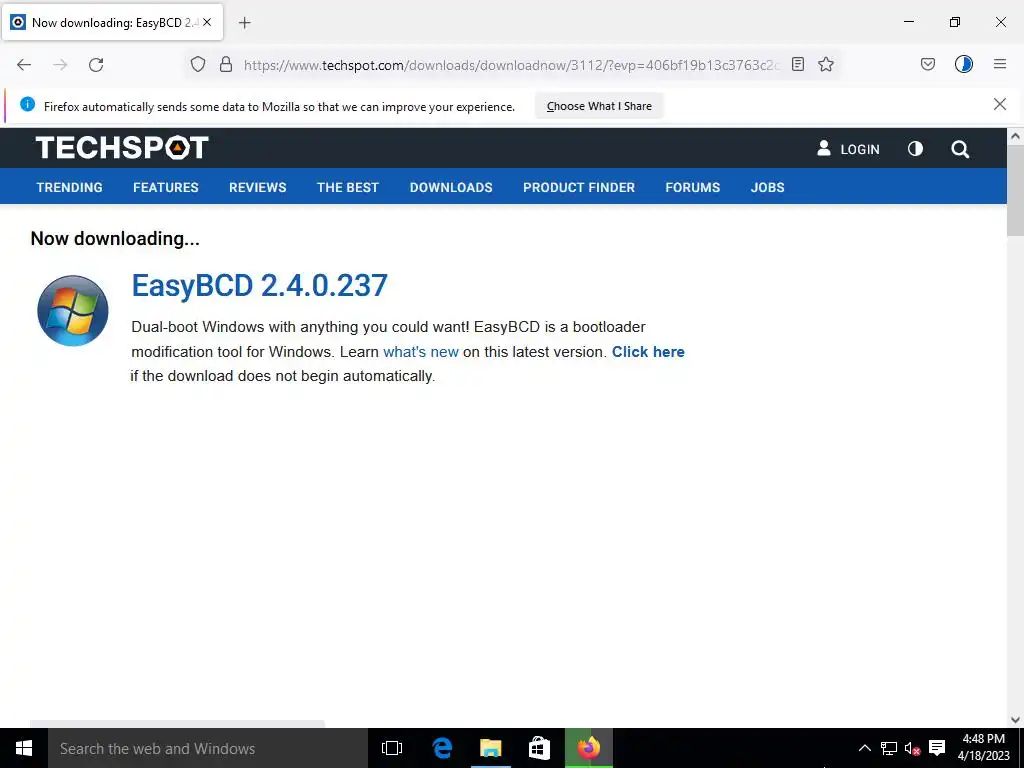Open the network status tray icon
The height and width of the screenshot is (768, 1024).
pyautogui.click(x=888, y=748)
